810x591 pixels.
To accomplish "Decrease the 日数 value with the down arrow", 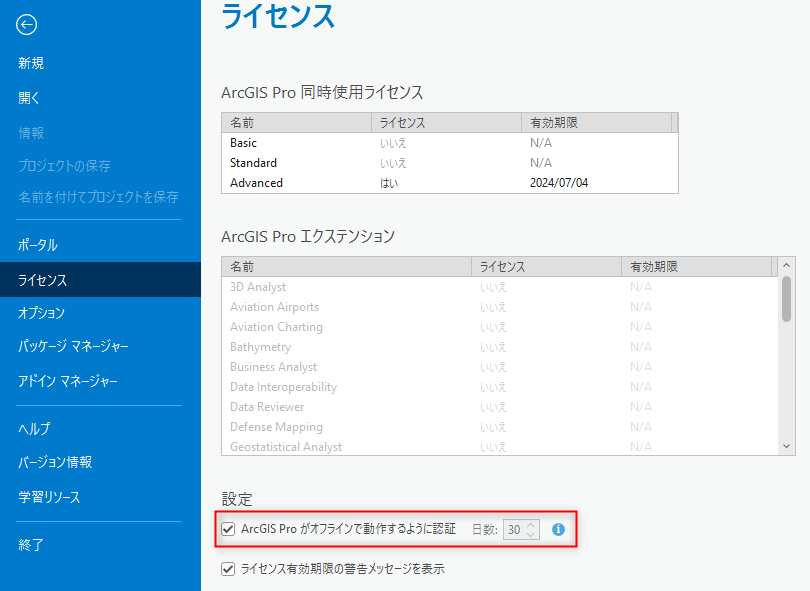I will pyautogui.click(x=531, y=534).
